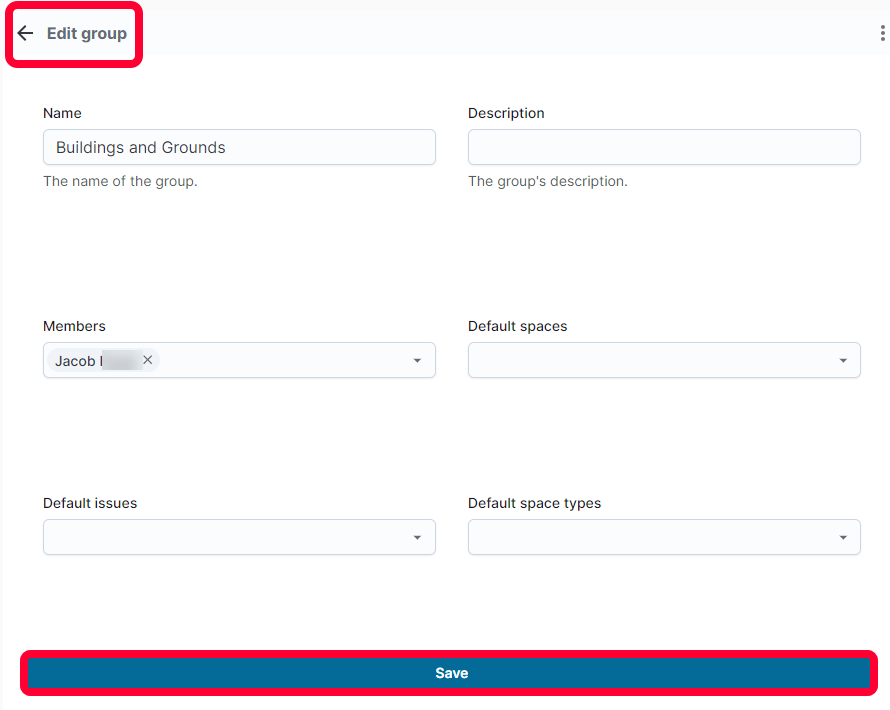Click the helper text 'The name of the group.'
The height and width of the screenshot is (710, 890).
(x=120, y=181)
